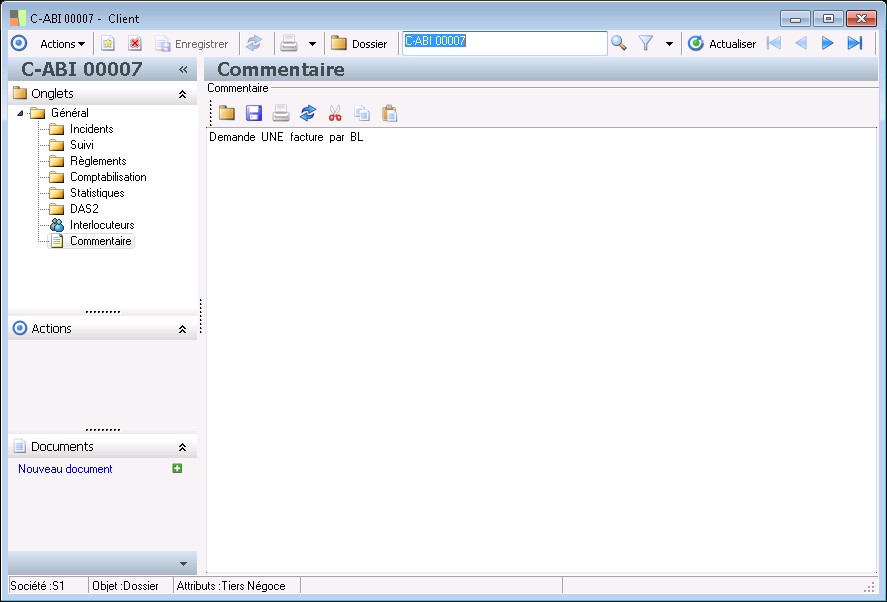Click the filter funnel icon
887x602 pixels.
[x=646, y=44]
